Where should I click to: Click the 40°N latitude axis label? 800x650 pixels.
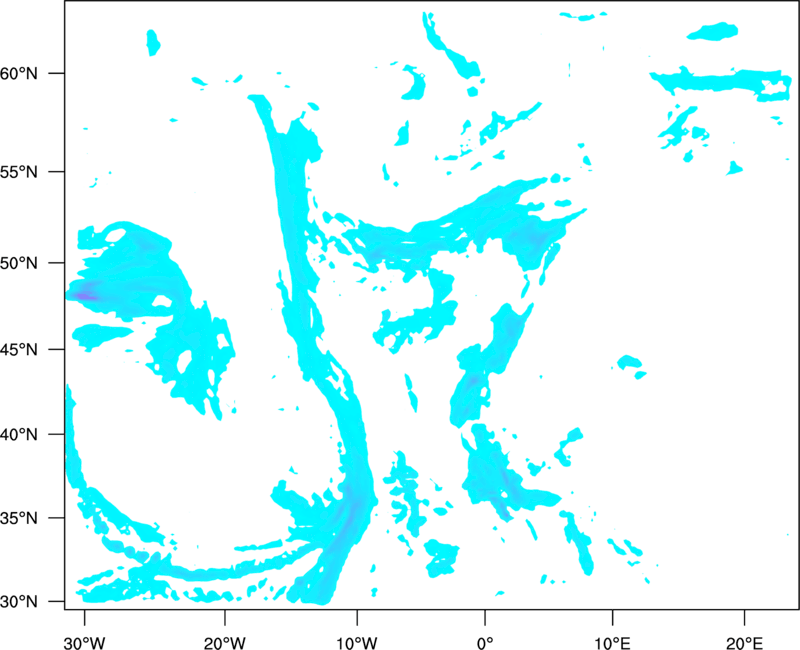(19, 435)
